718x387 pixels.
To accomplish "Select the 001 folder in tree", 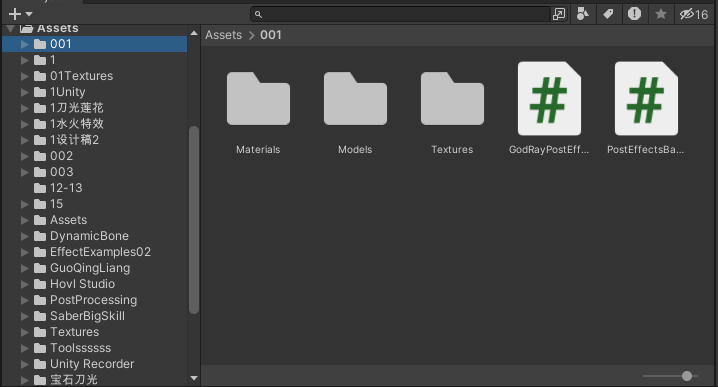I will 94,44.
